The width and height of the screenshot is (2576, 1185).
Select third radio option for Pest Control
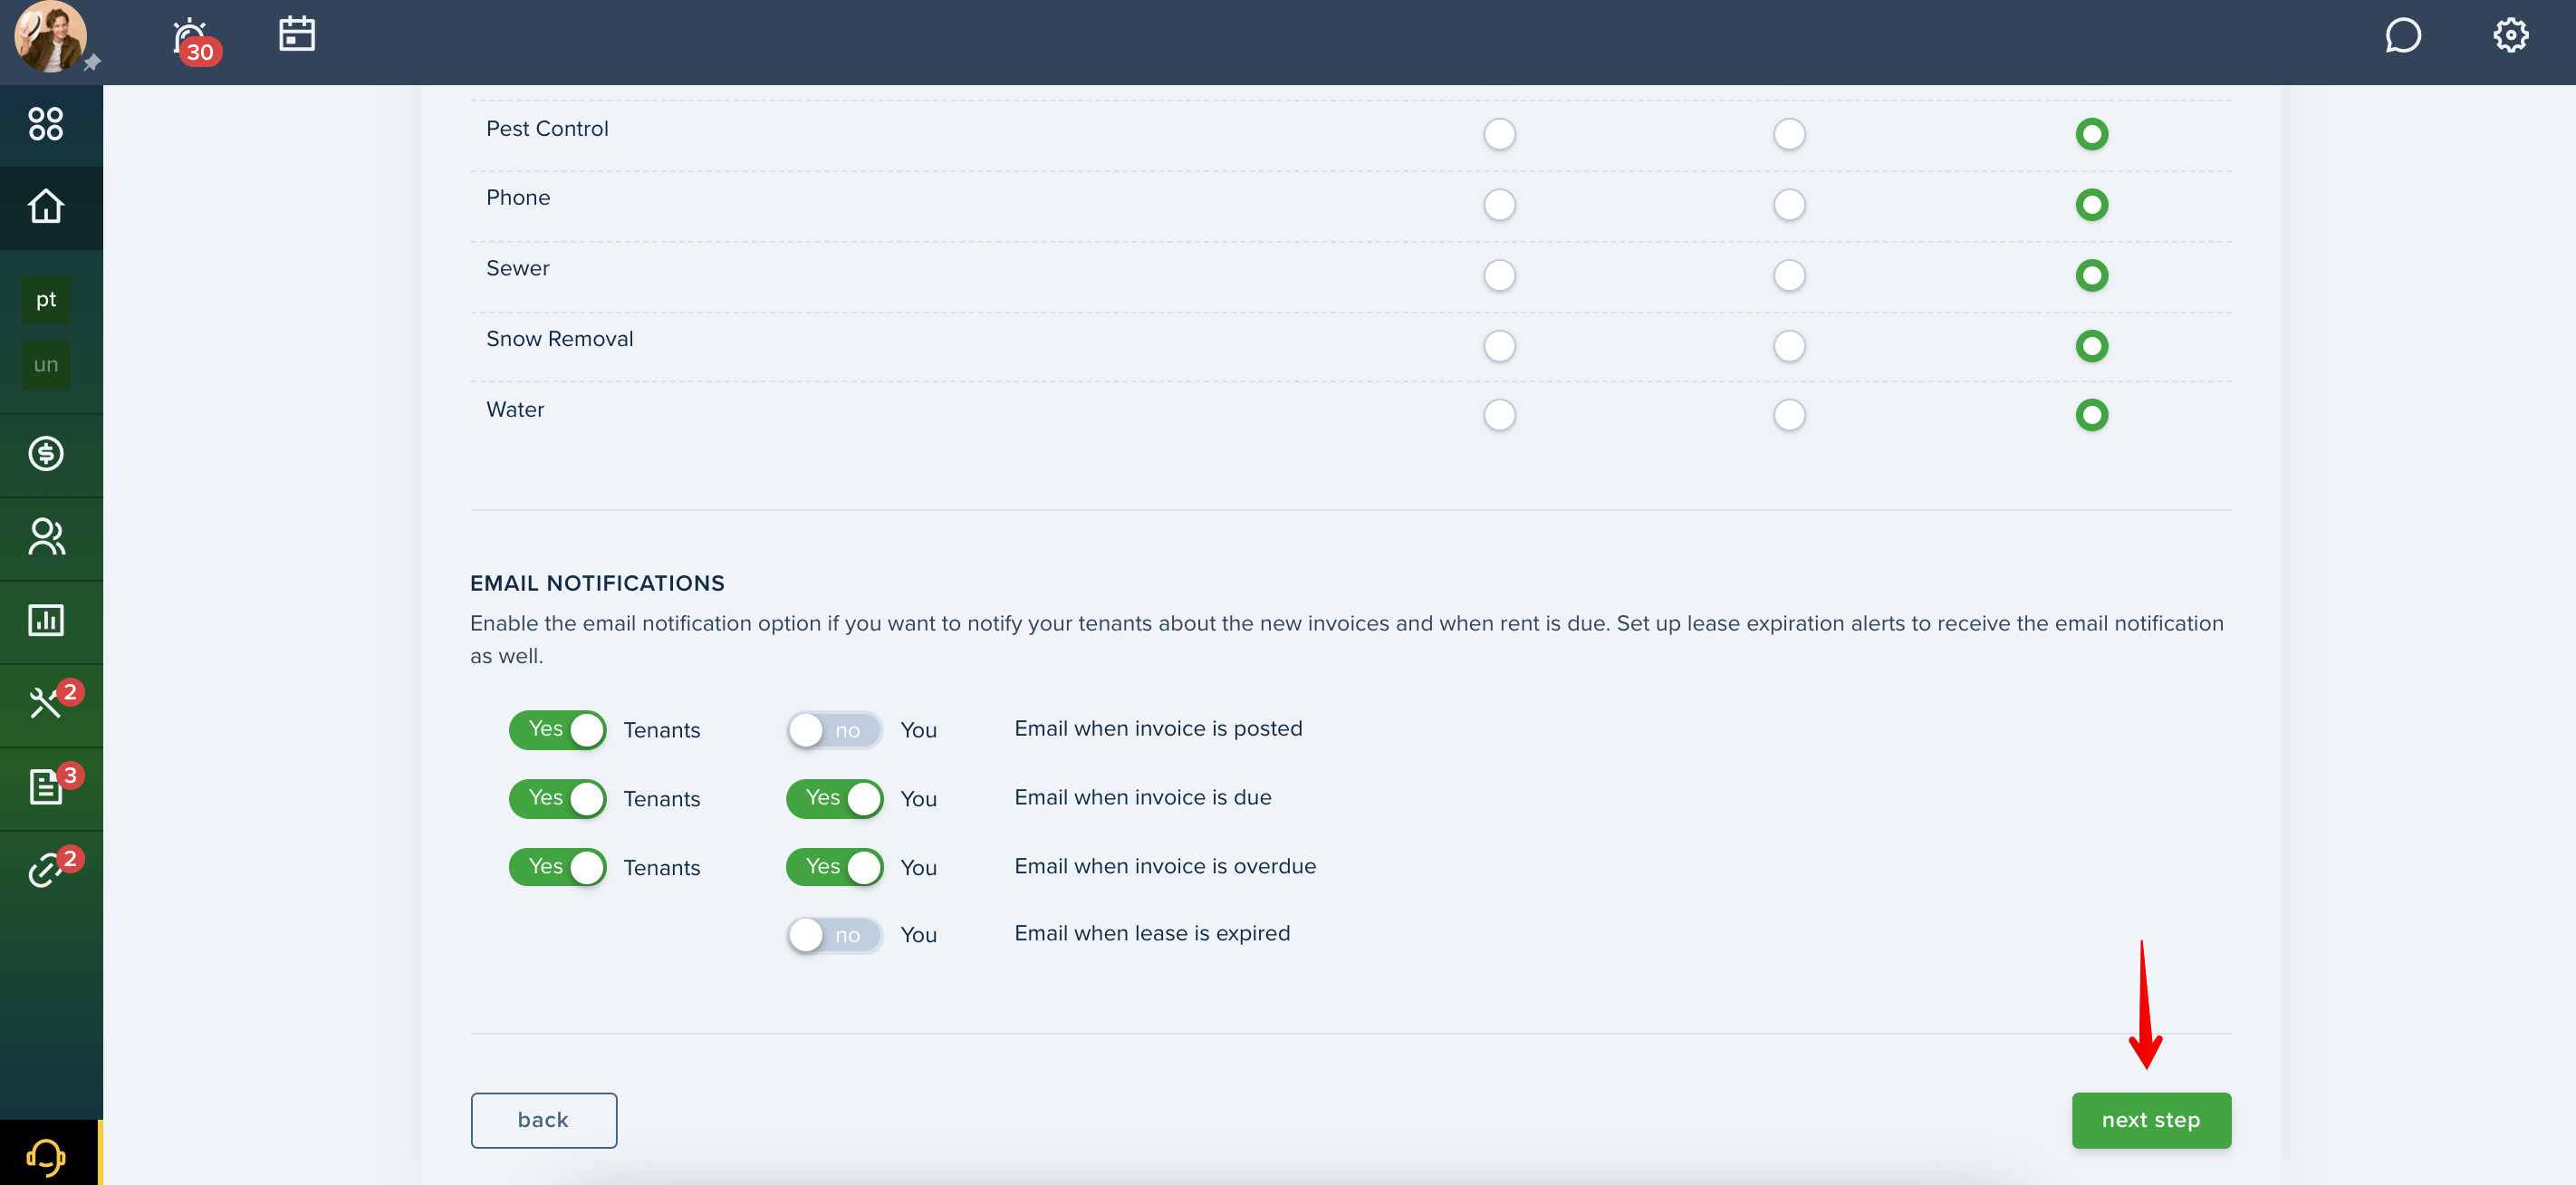pos(2091,134)
